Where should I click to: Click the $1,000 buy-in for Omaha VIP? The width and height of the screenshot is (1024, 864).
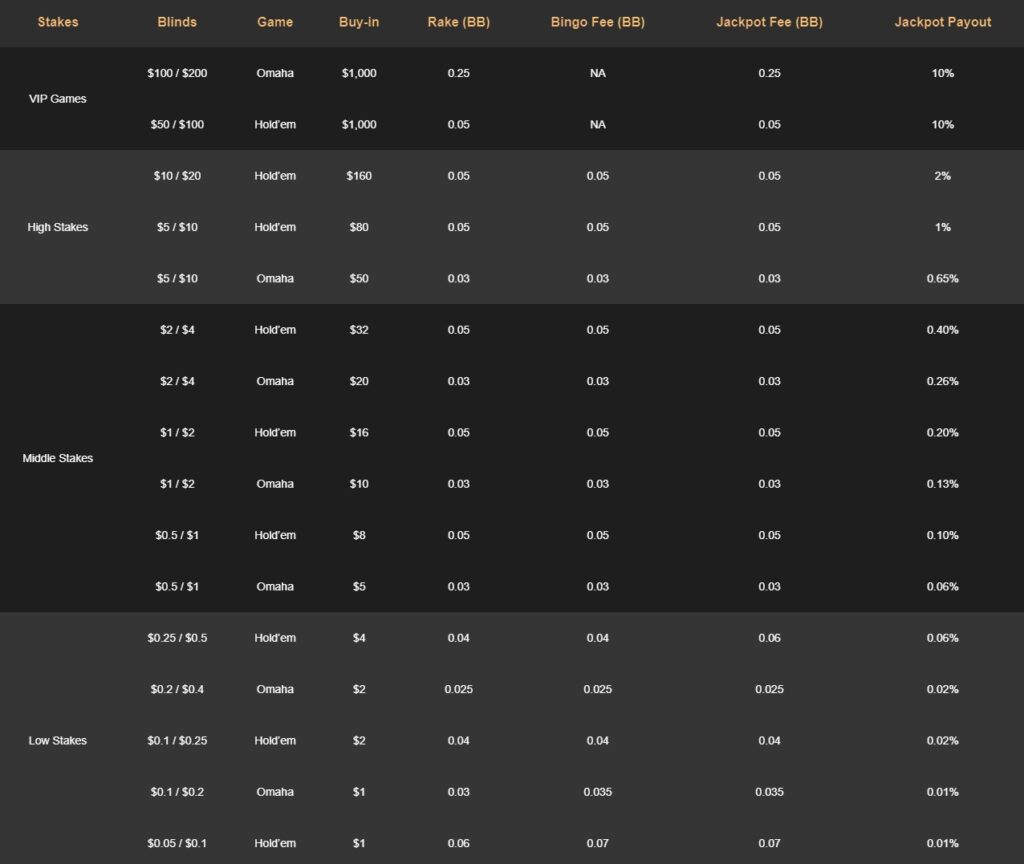click(359, 73)
